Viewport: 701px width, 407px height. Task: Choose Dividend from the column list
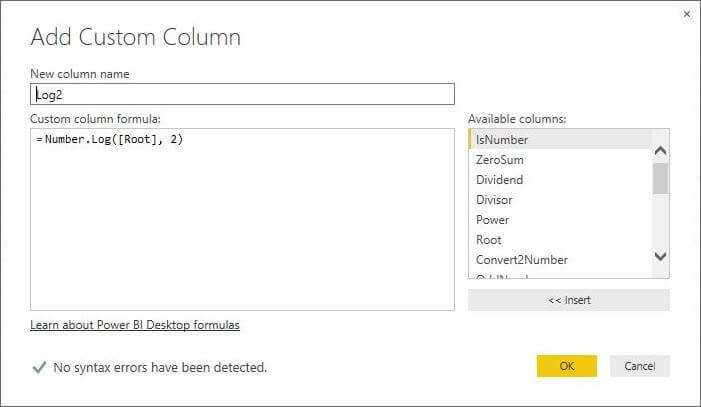(500, 180)
